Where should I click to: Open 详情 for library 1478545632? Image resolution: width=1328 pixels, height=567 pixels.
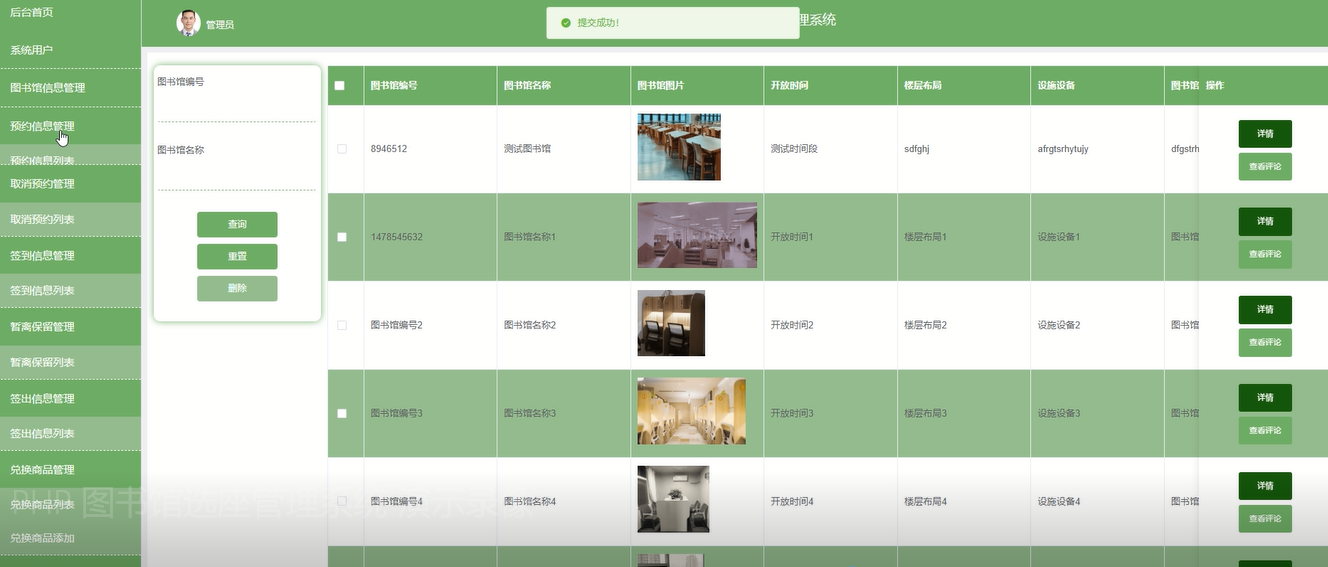tap(1265, 221)
